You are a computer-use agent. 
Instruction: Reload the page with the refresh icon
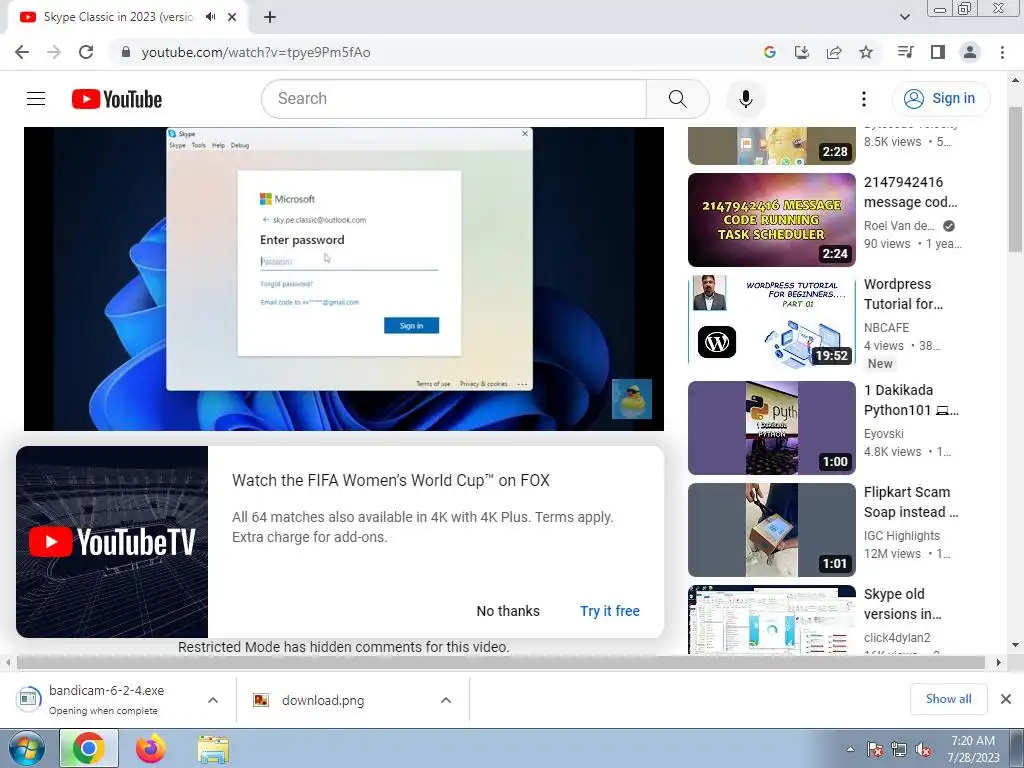point(86,52)
